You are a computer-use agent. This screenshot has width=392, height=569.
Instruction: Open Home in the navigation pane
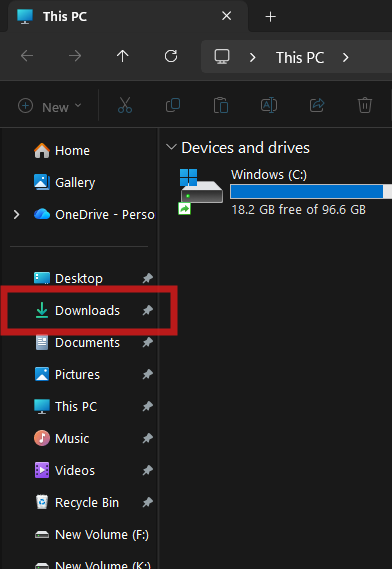tap(62, 150)
